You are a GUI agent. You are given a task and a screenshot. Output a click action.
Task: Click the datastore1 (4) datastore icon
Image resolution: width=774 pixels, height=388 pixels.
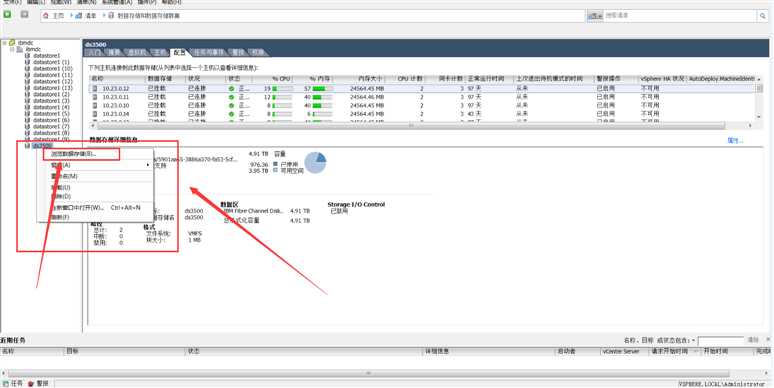(28, 107)
